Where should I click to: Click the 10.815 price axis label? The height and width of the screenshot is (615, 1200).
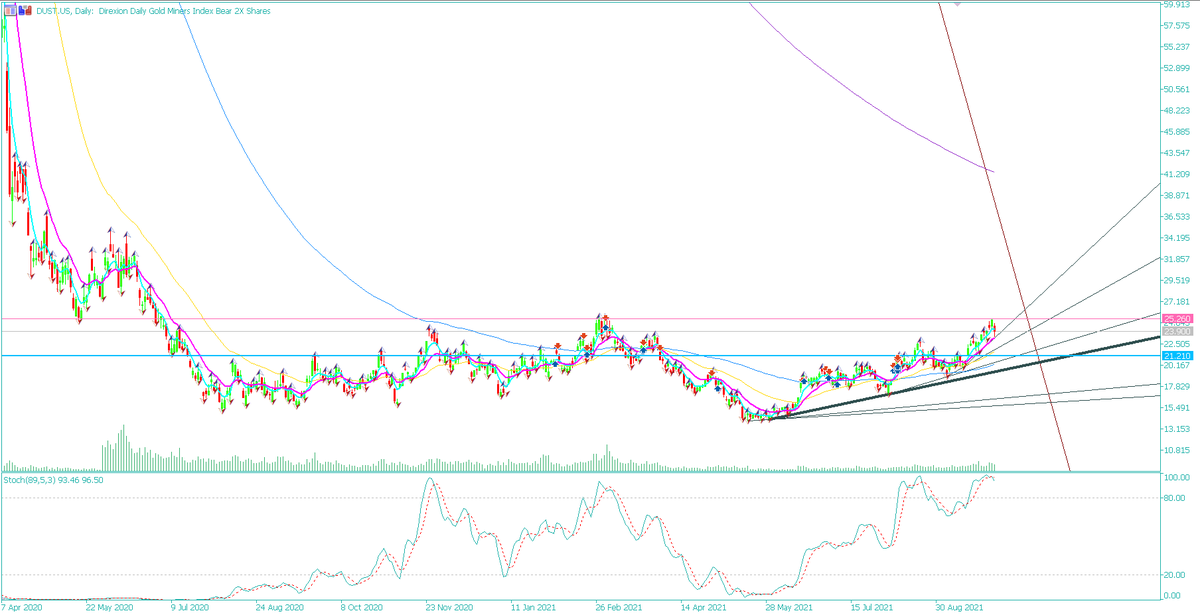coord(1178,450)
